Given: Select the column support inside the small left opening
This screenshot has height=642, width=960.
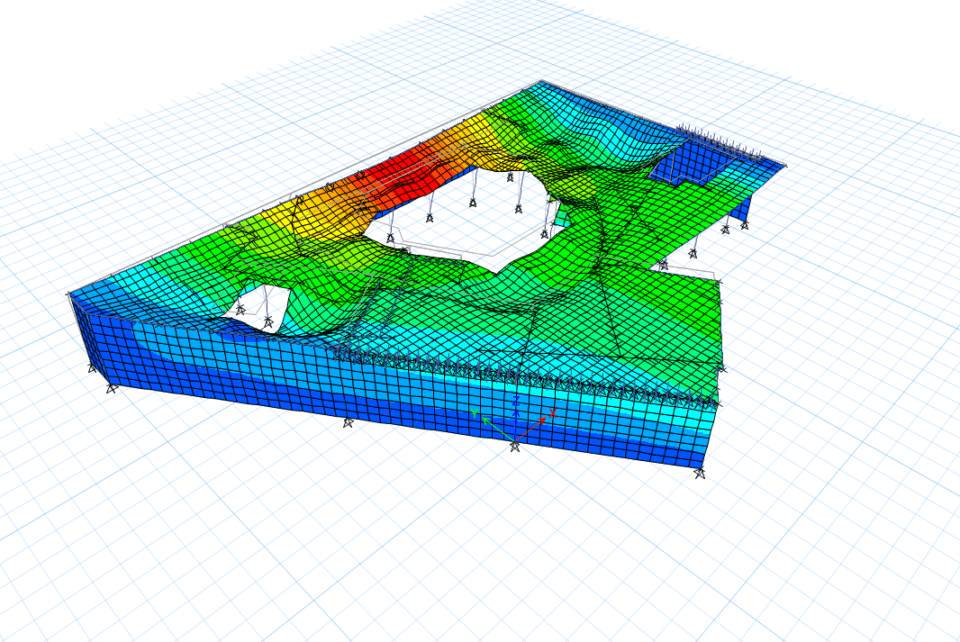Looking at the screenshot, I should click(x=268, y=321).
